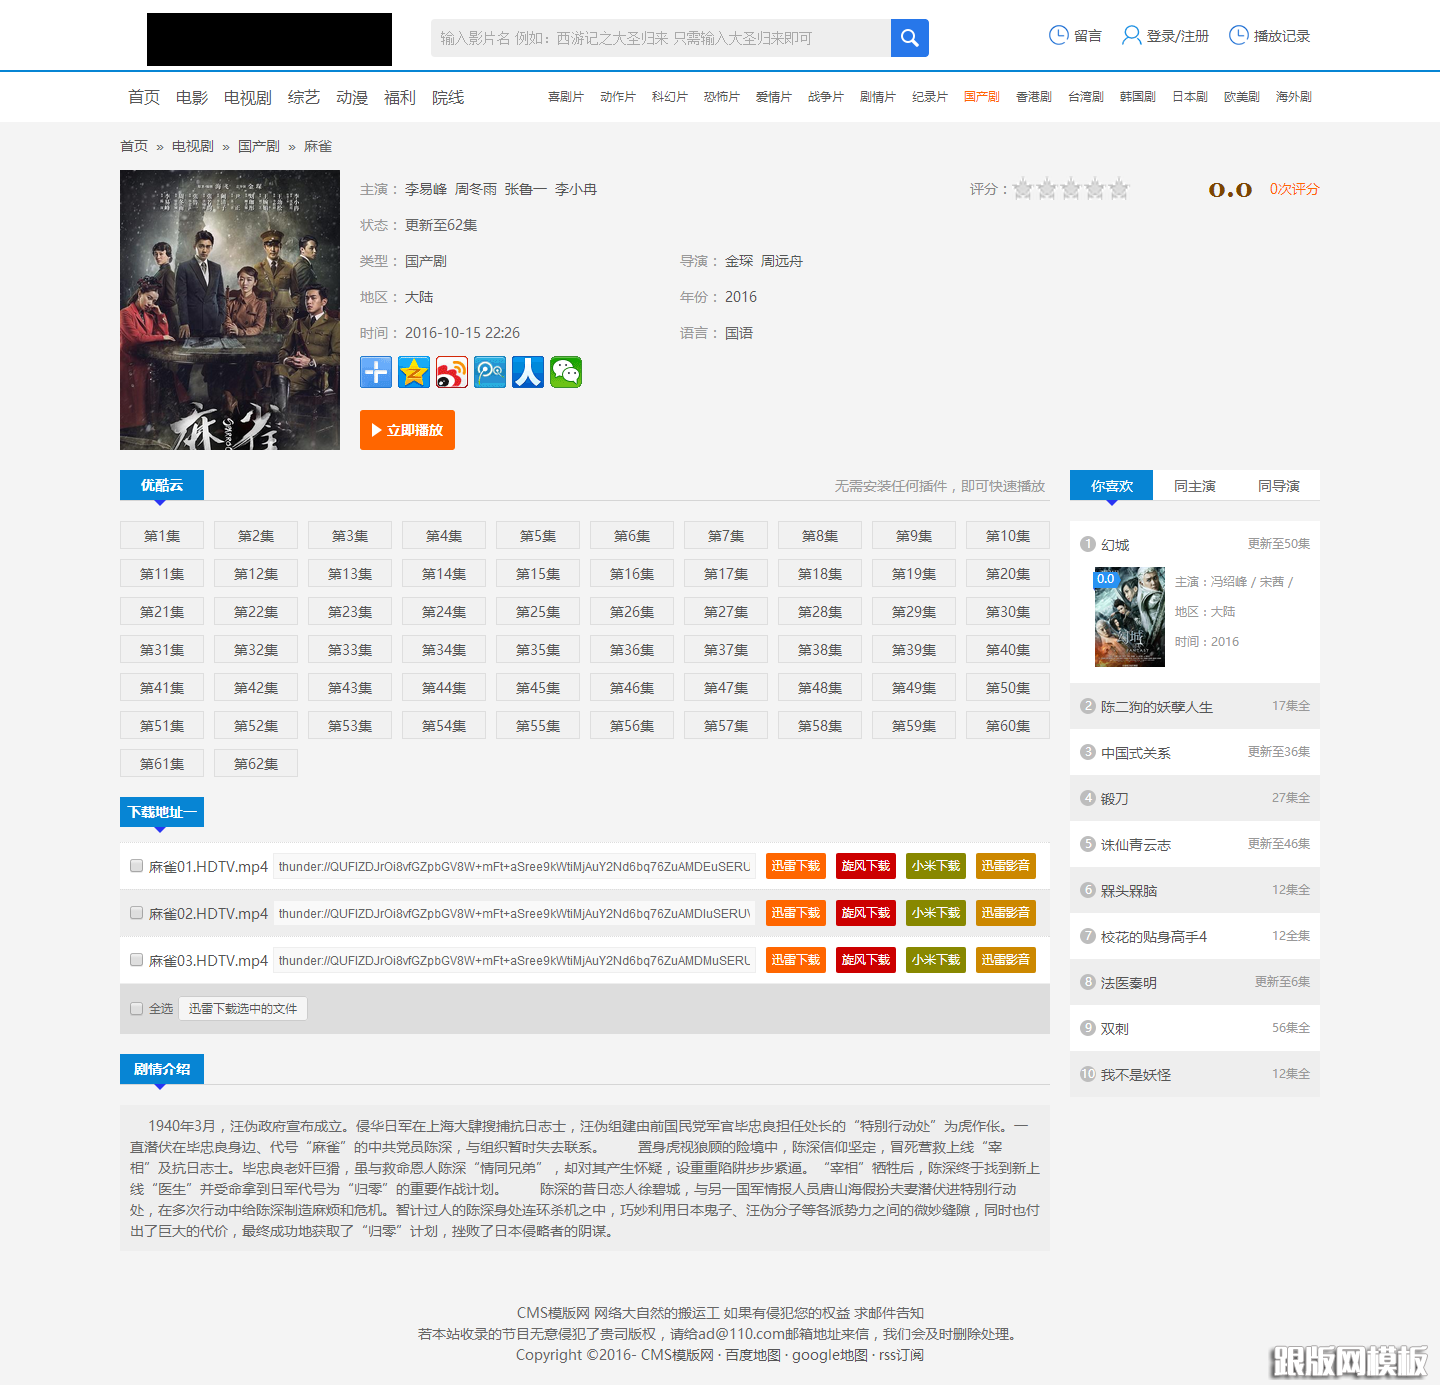The width and height of the screenshot is (1440, 1385).
Task: Open 播放记录 play history
Action: coord(1270,36)
